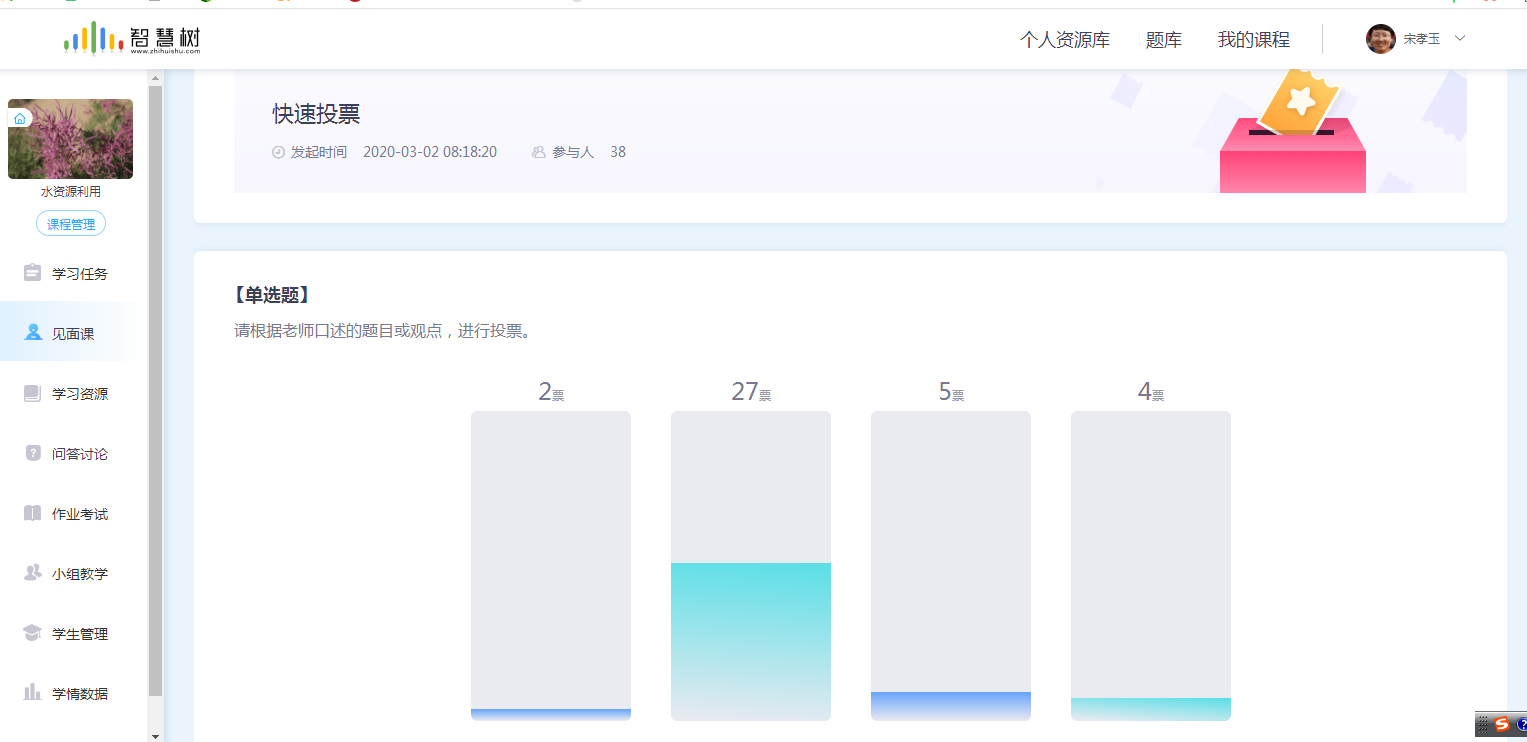The width and height of the screenshot is (1527, 742).
Task: Click the 见面课 person icon
Action: (33, 333)
